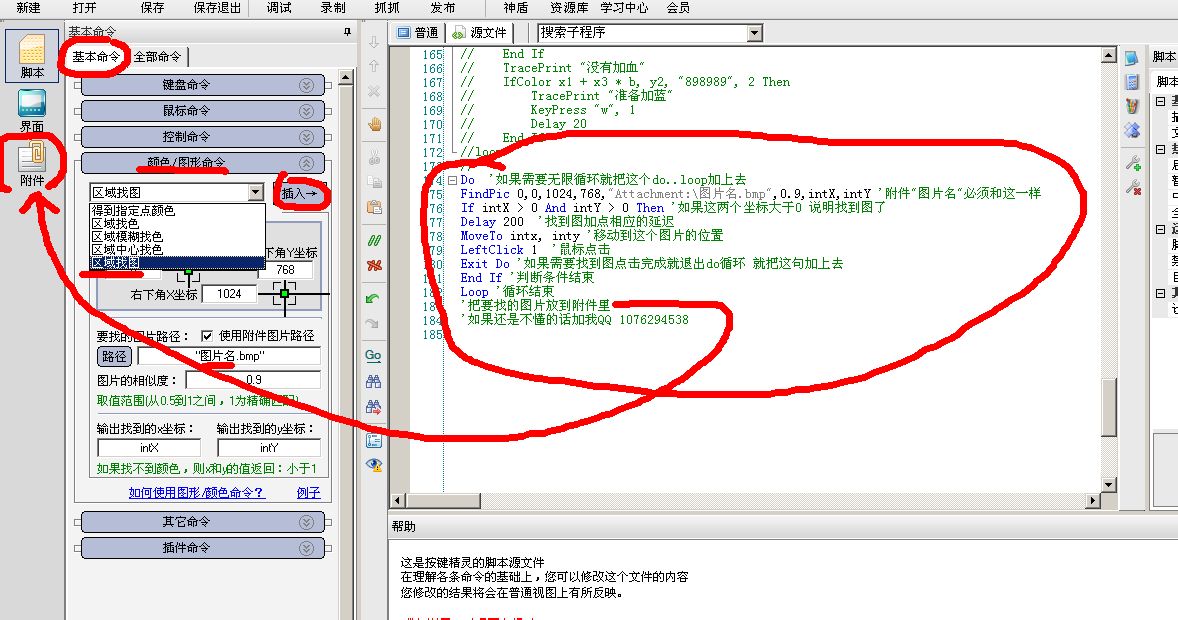Click the colorful cup icon in right toolbar
Screen dimensions: 1178x620
click(x=1132, y=106)
